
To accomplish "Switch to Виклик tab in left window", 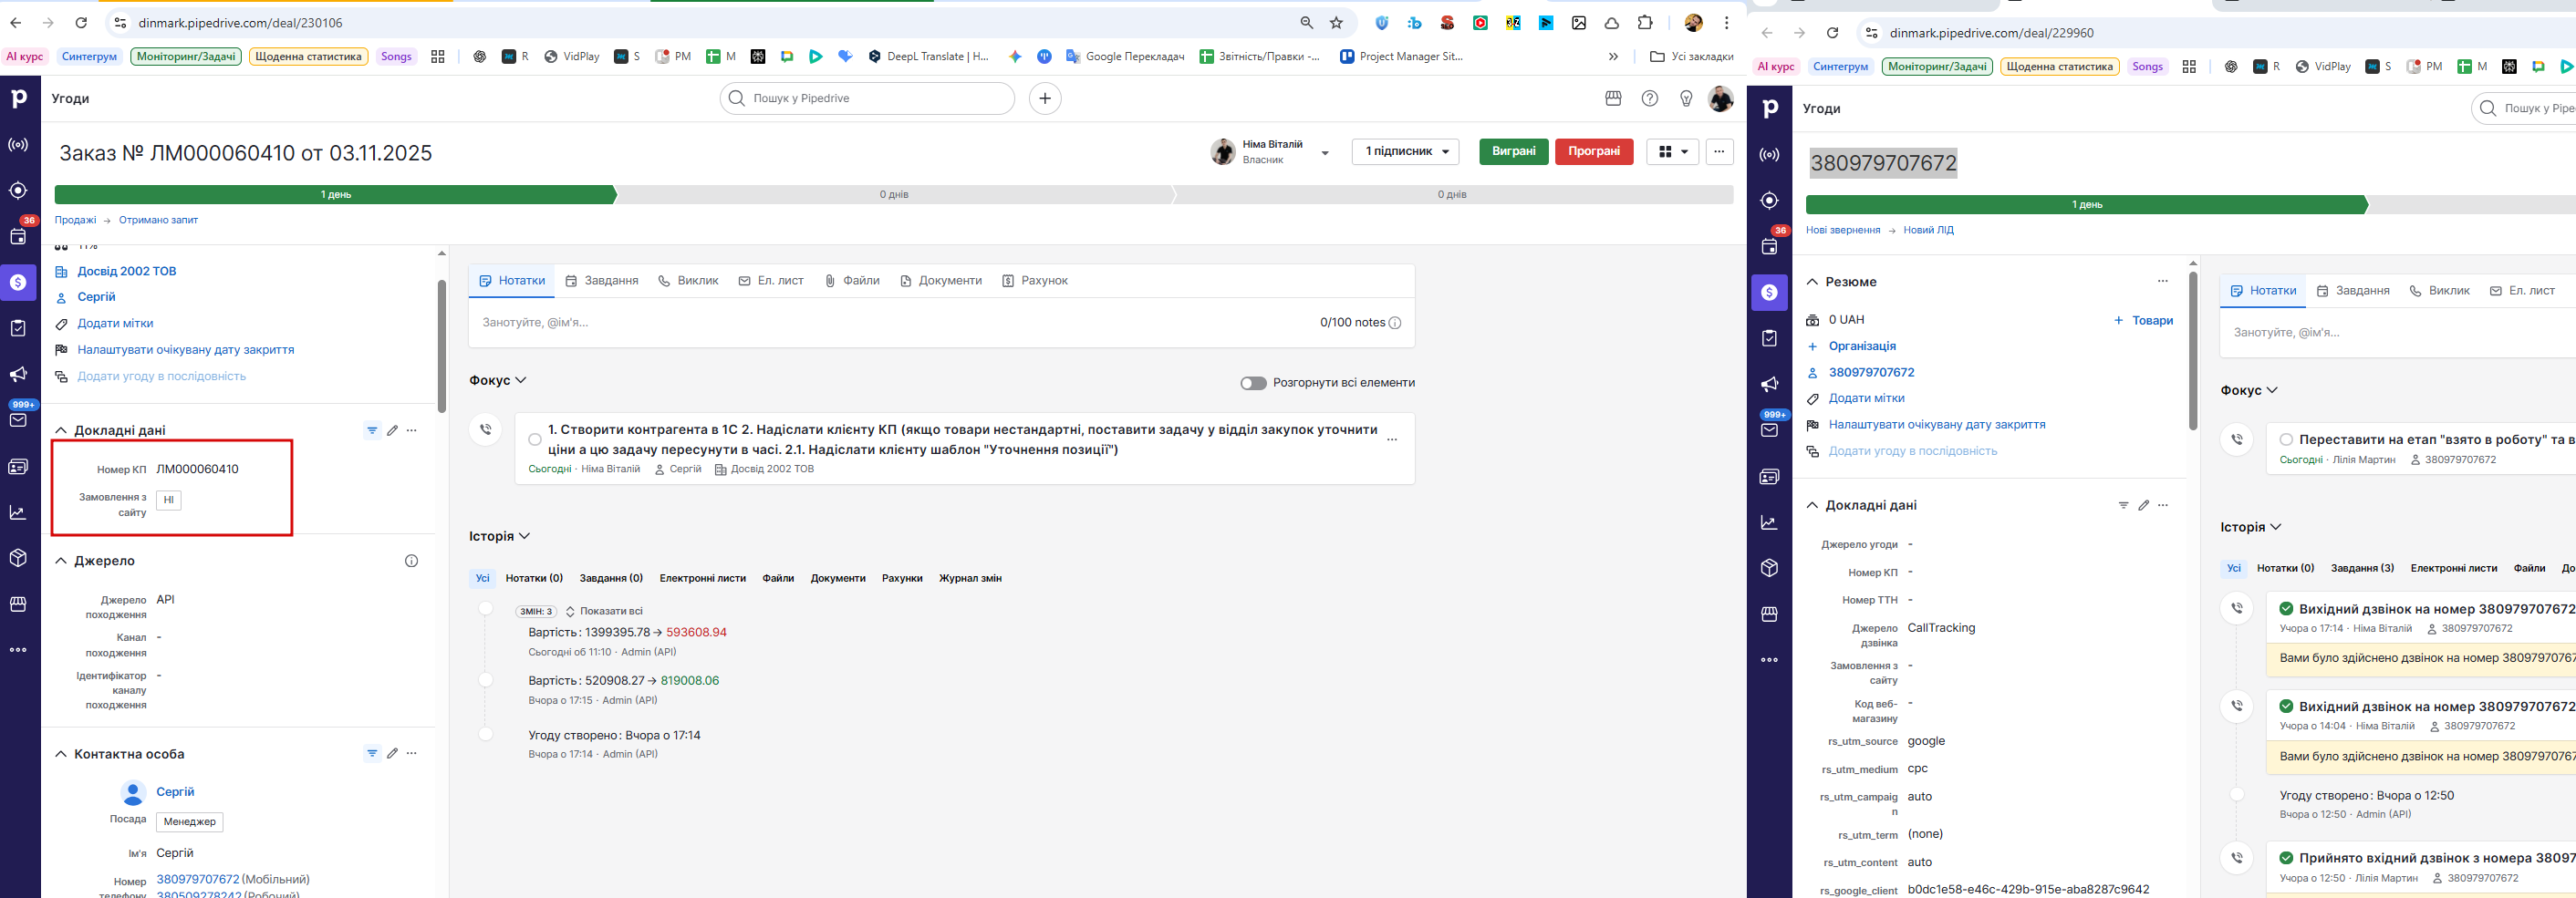I will 688,281.
